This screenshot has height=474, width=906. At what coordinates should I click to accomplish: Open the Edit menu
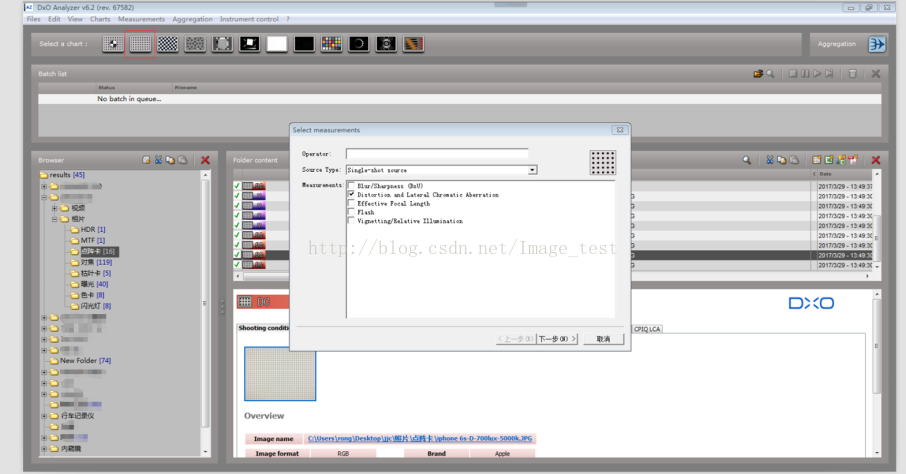tap(54, 19)
